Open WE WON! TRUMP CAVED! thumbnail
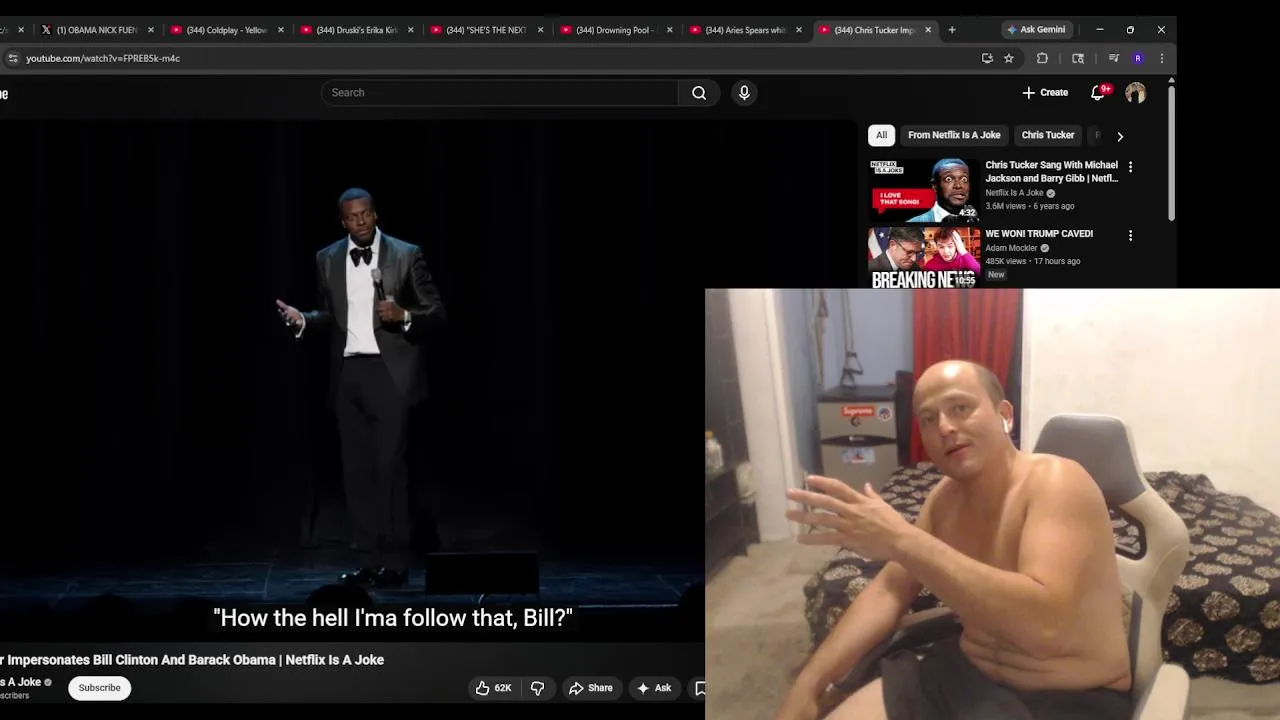Screen dimensions: 1280x720 [x=924, y=258]
